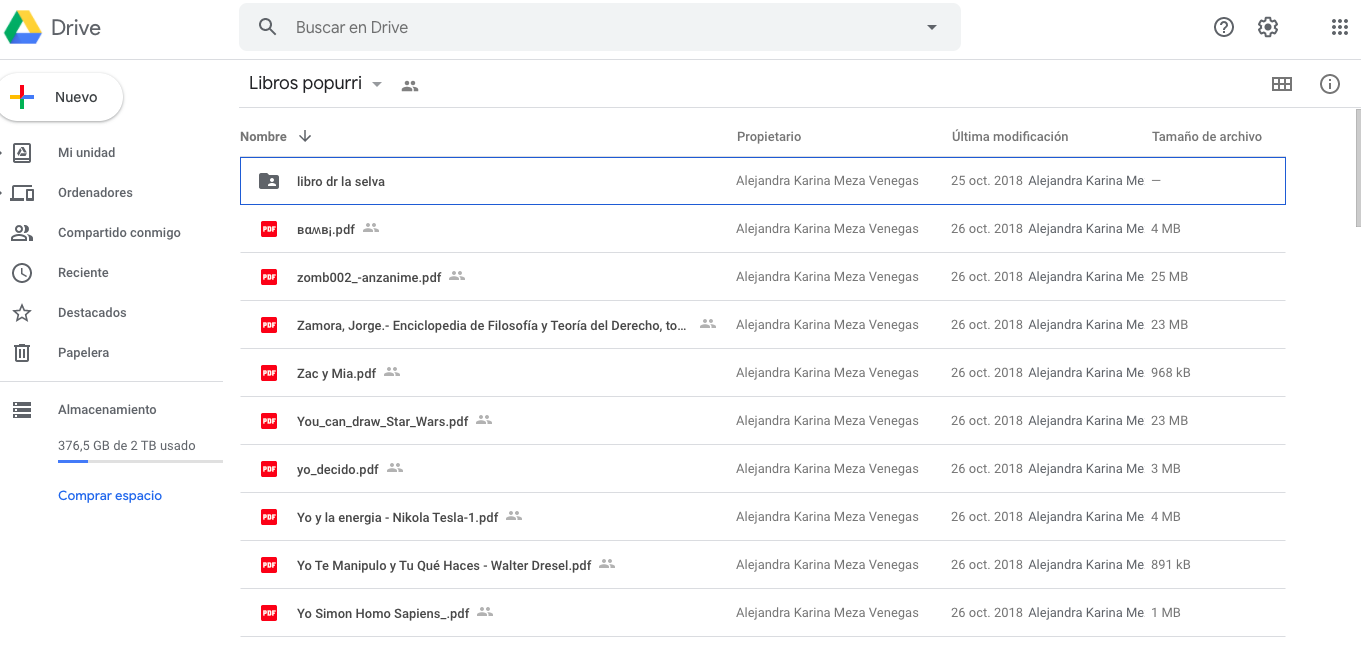Viewport: 1361px width, 646px height.
Task: Click PDF icon of Zac y Mia.pdf
Action: tap(269, 373)
